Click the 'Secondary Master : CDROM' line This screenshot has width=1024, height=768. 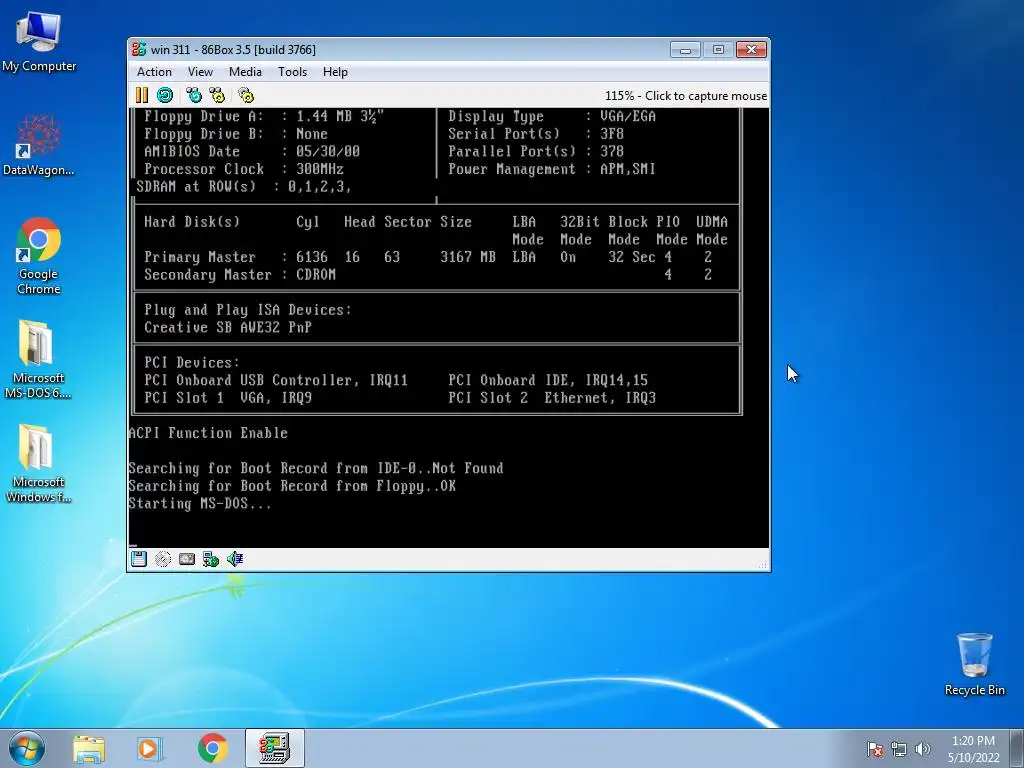(240, 275)
